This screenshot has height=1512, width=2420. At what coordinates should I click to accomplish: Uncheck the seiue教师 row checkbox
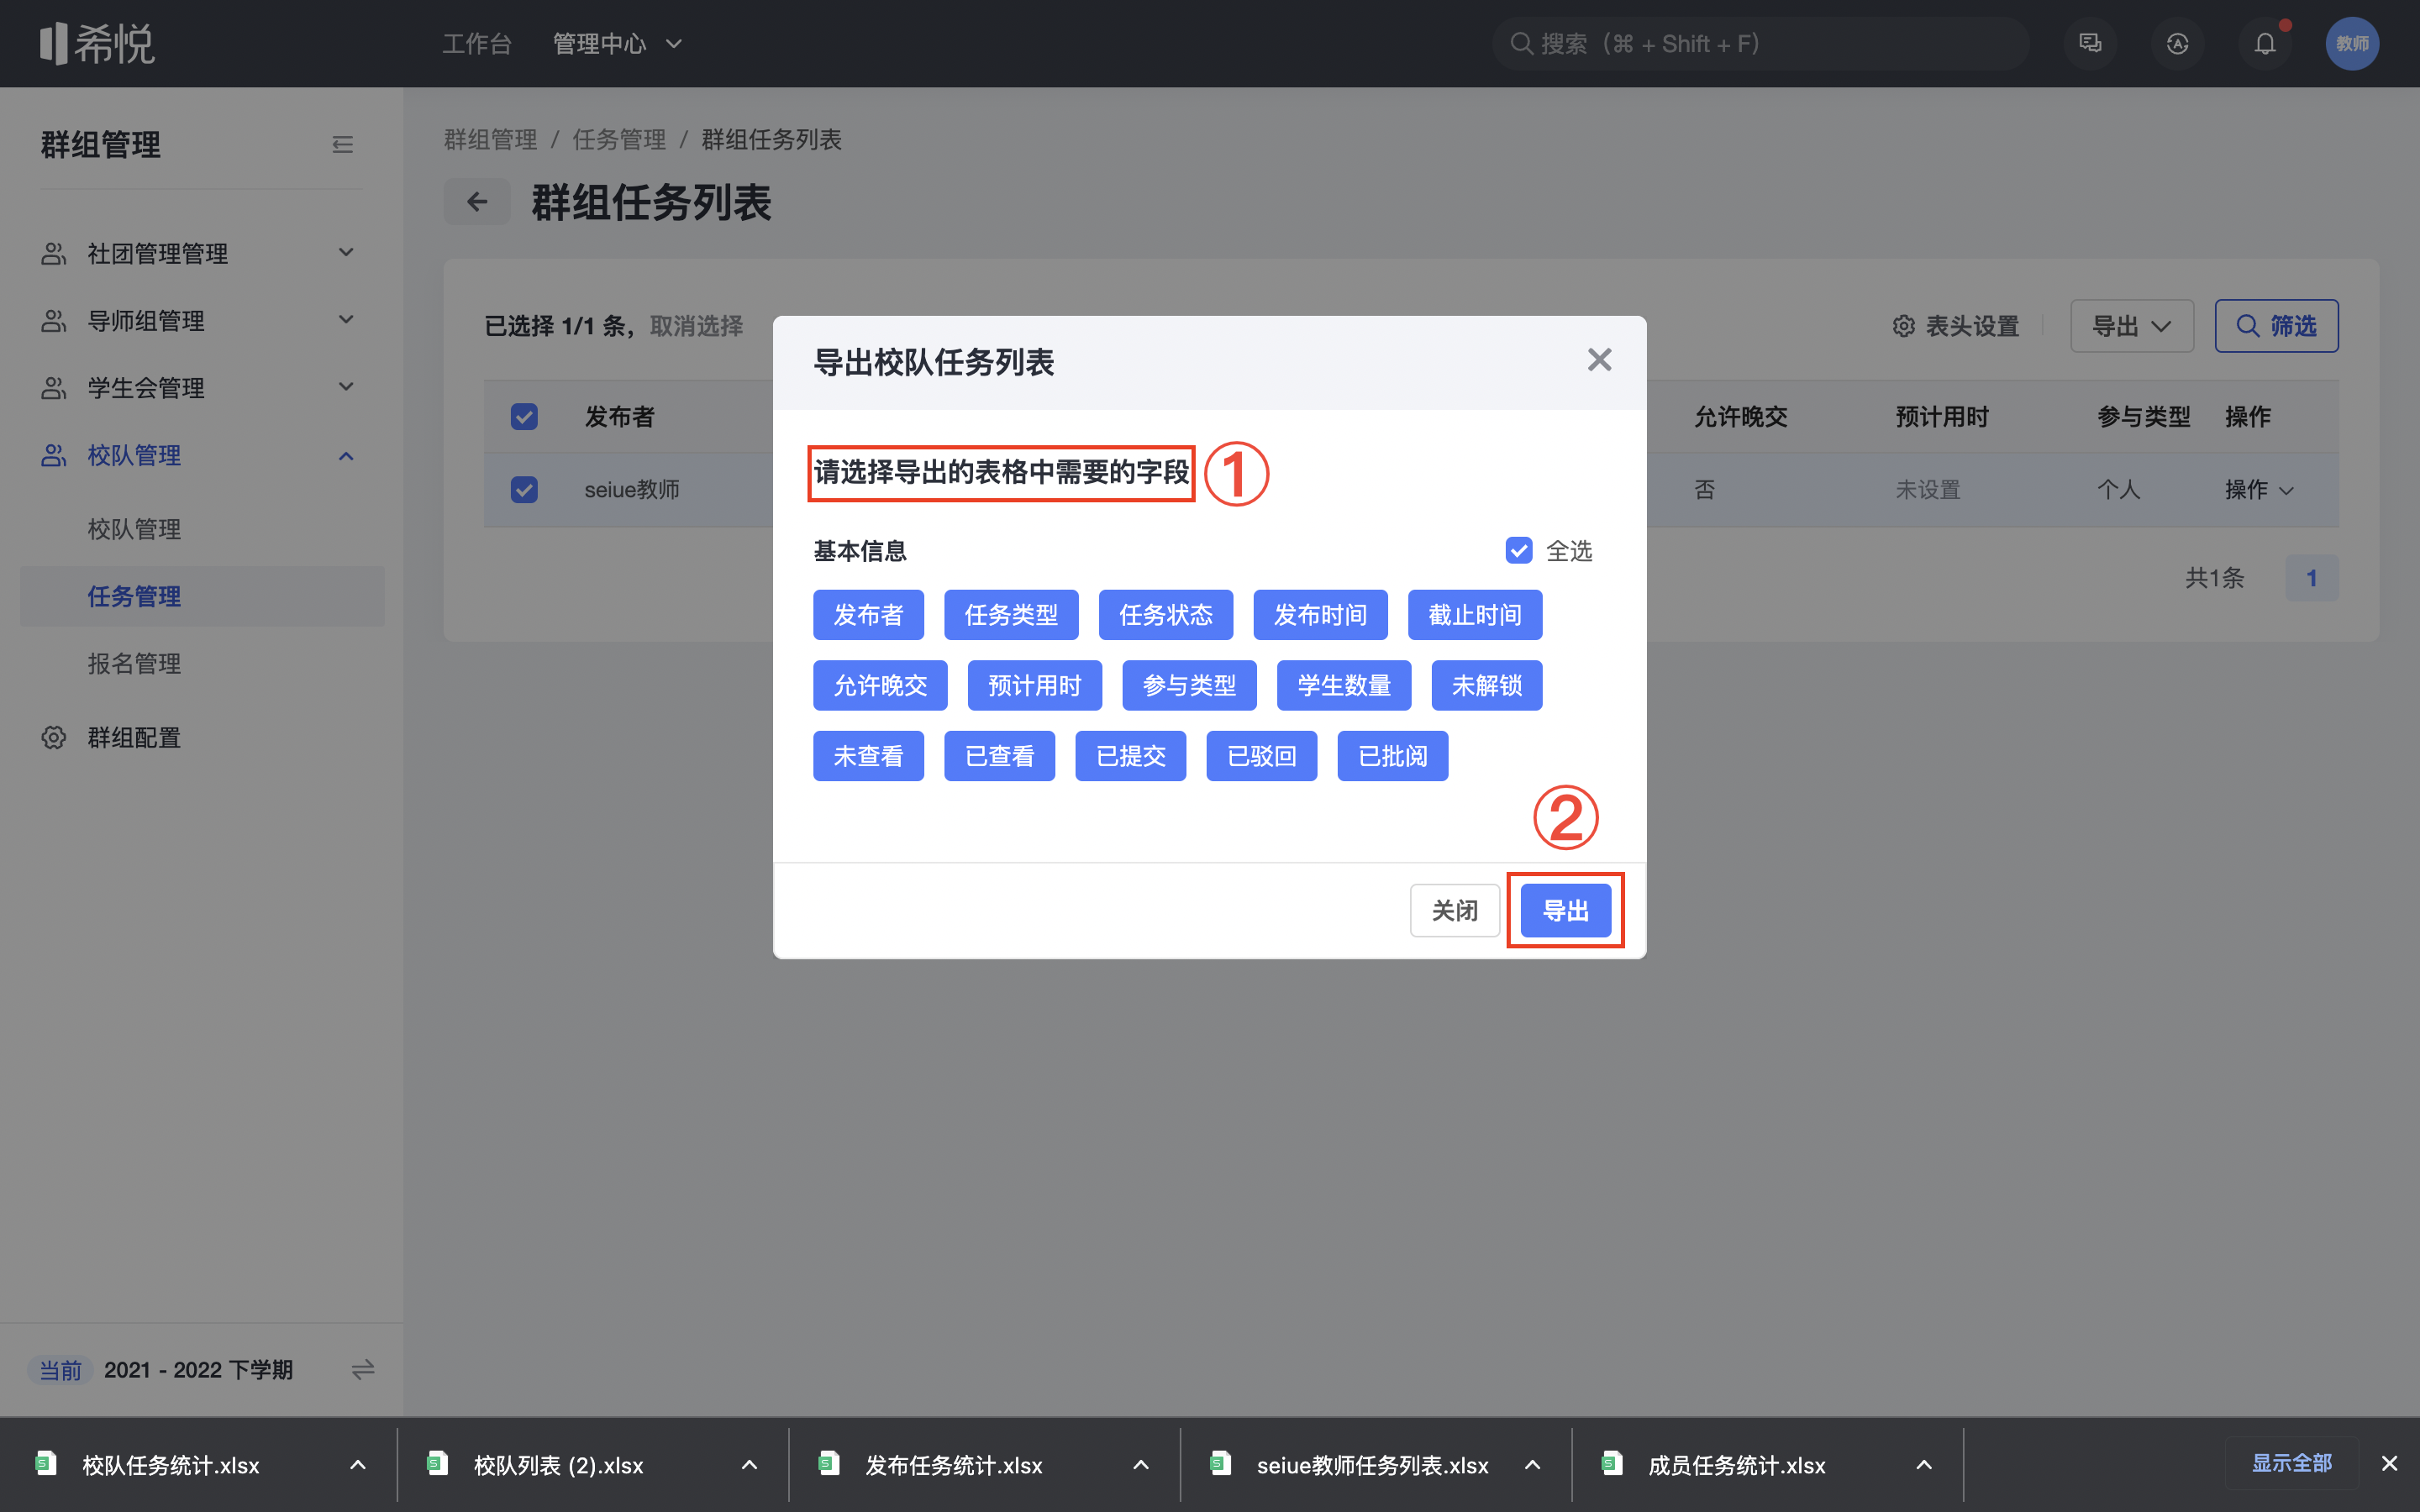[x=524, y=489]
